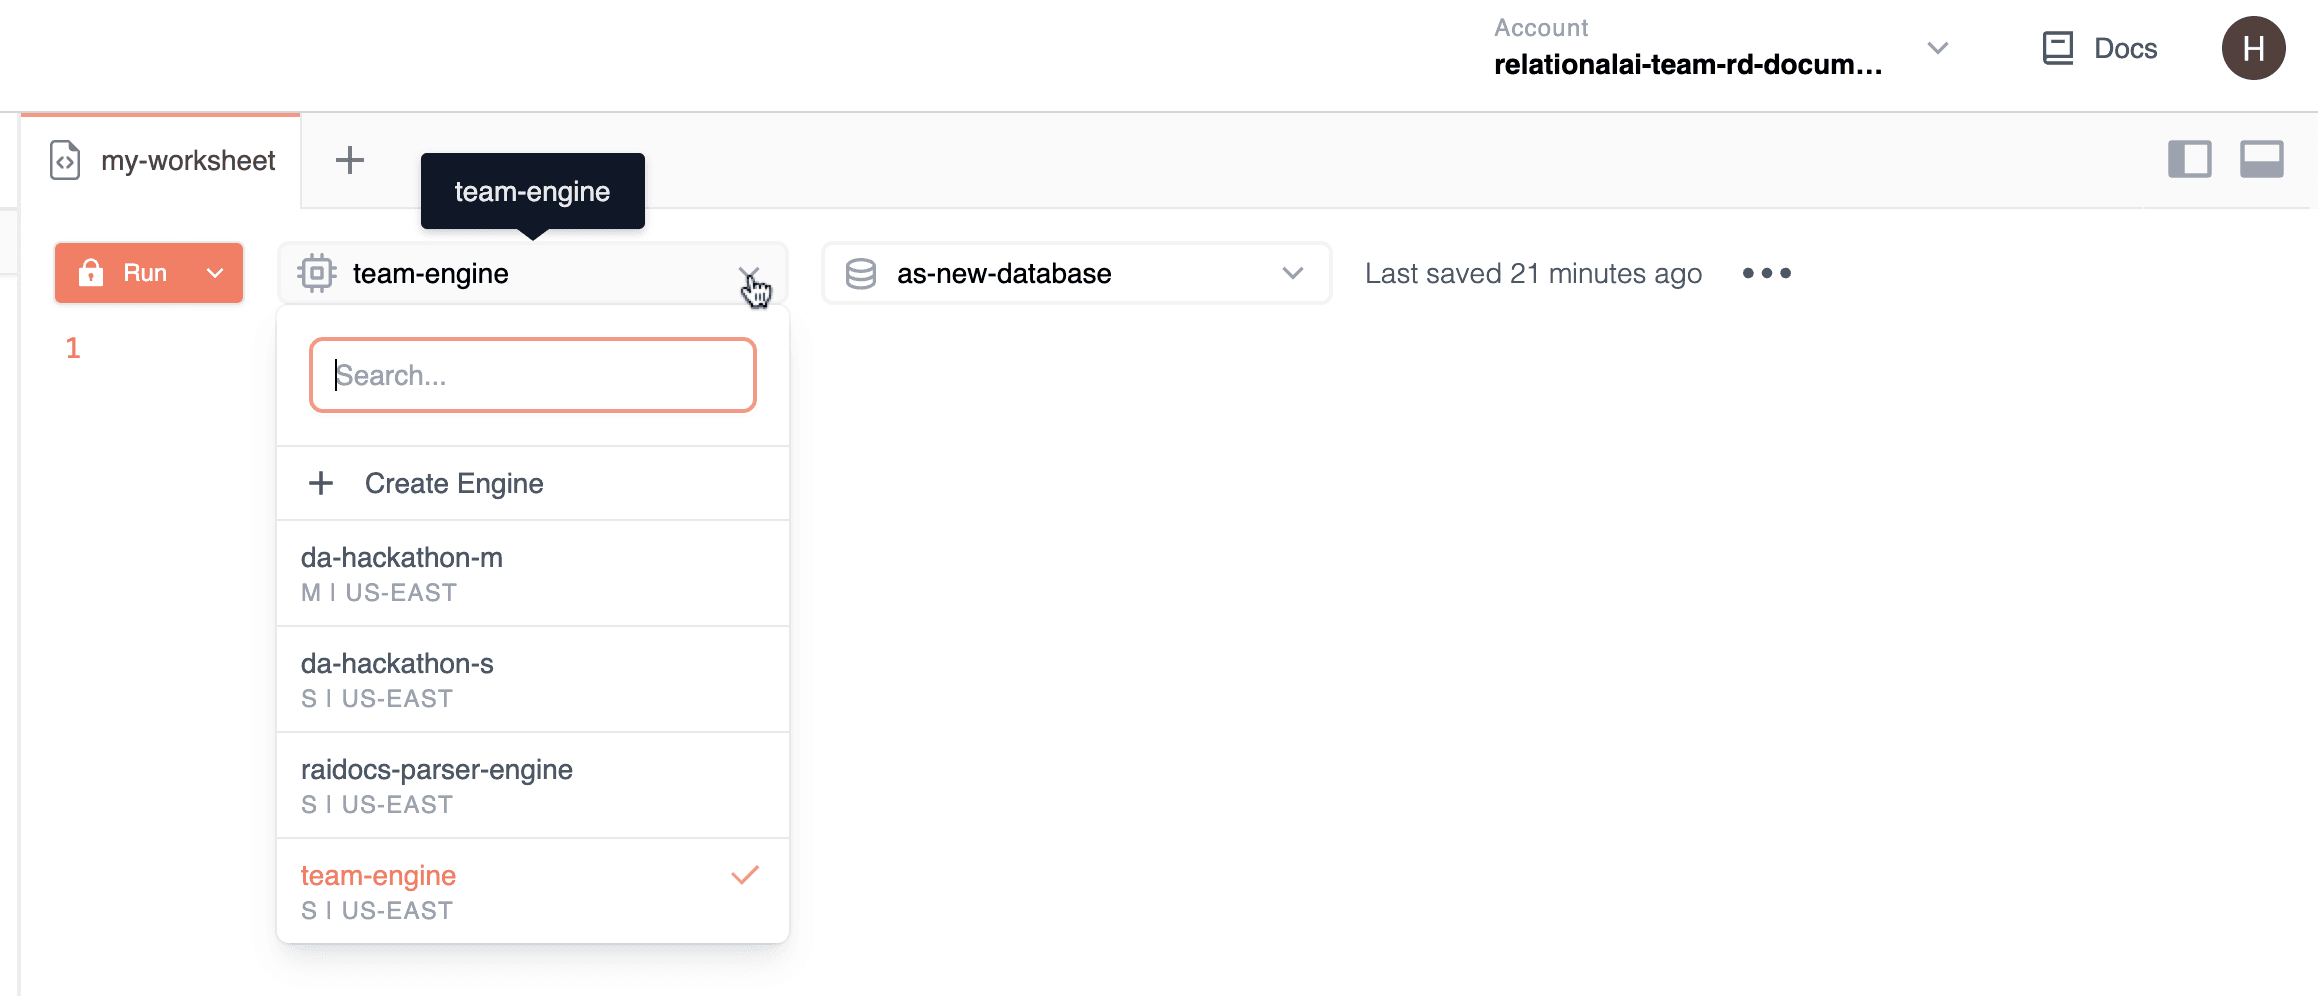
Task: Click Create Engine option
Action: (453, 483)
